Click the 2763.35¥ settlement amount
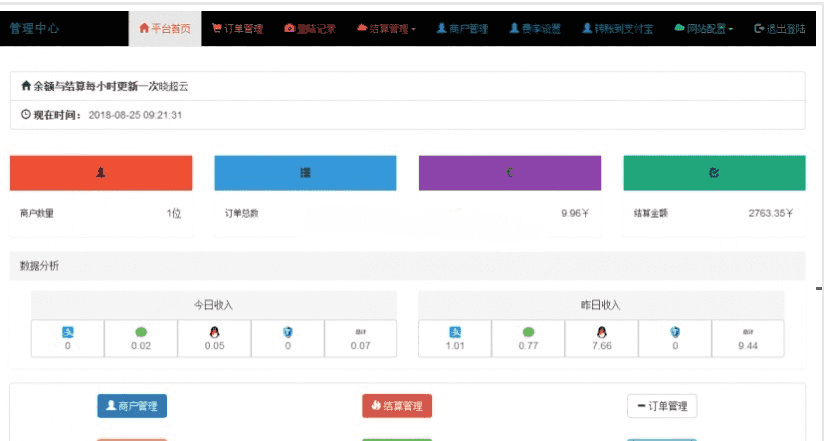The image size is (824, 441). 770,213
